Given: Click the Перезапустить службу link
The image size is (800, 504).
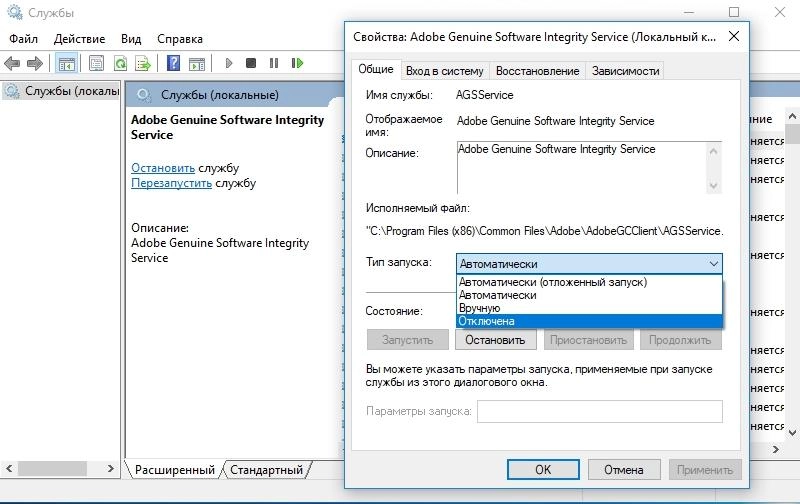Looking at the screenshot, I should click(x=171, y=183).
